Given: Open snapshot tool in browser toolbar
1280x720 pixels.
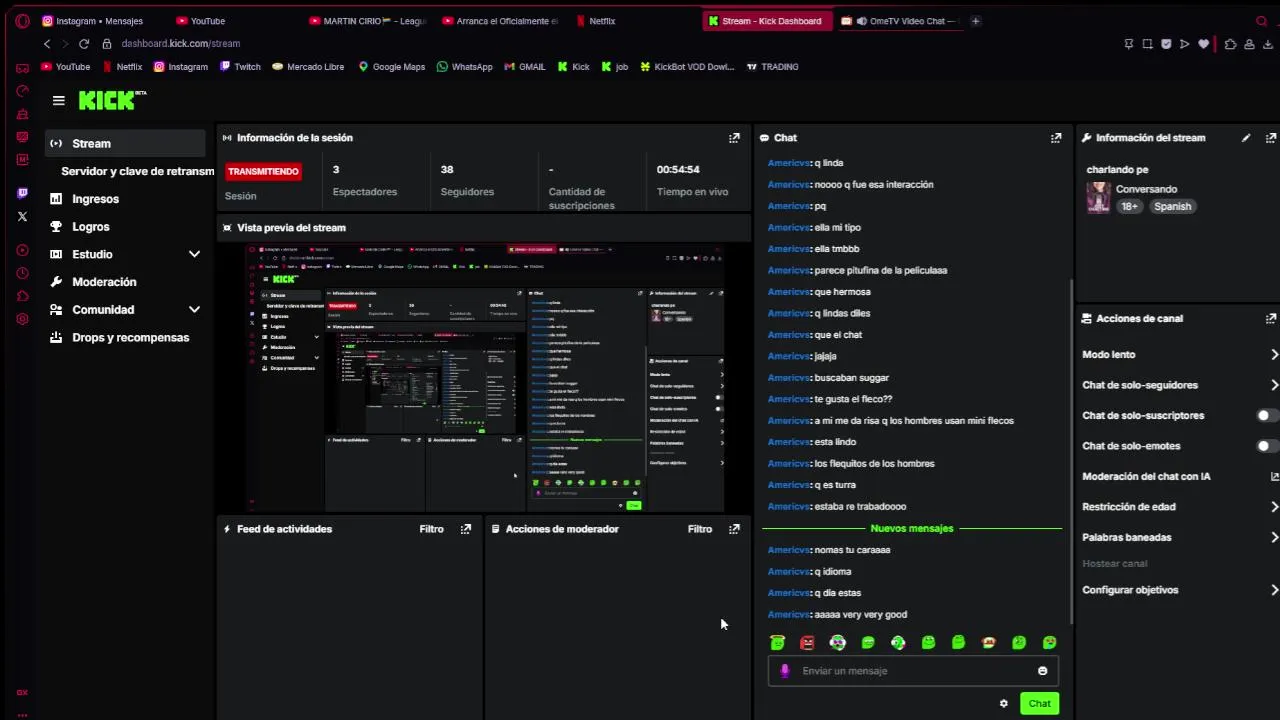Looking at the screenshot, I should pyautogui.click(x=1147, y=44).
